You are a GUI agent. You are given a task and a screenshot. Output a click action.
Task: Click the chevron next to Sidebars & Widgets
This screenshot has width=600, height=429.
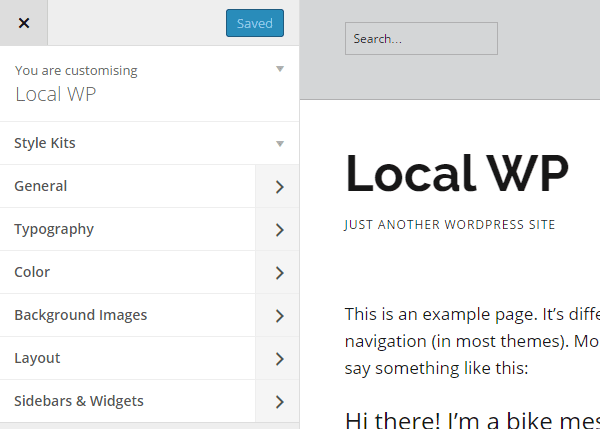pos(279,402)
